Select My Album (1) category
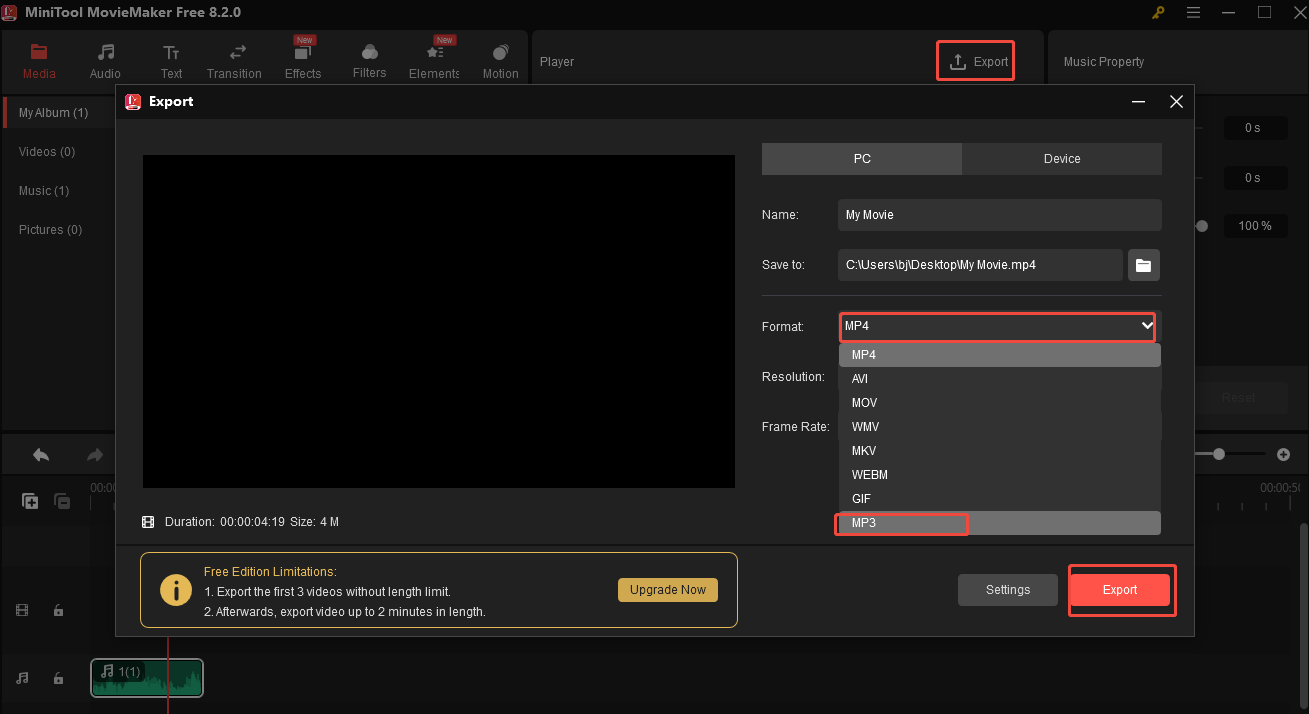Image resolution: width=1309 pixels, height=714 pixels. point(59,113)
